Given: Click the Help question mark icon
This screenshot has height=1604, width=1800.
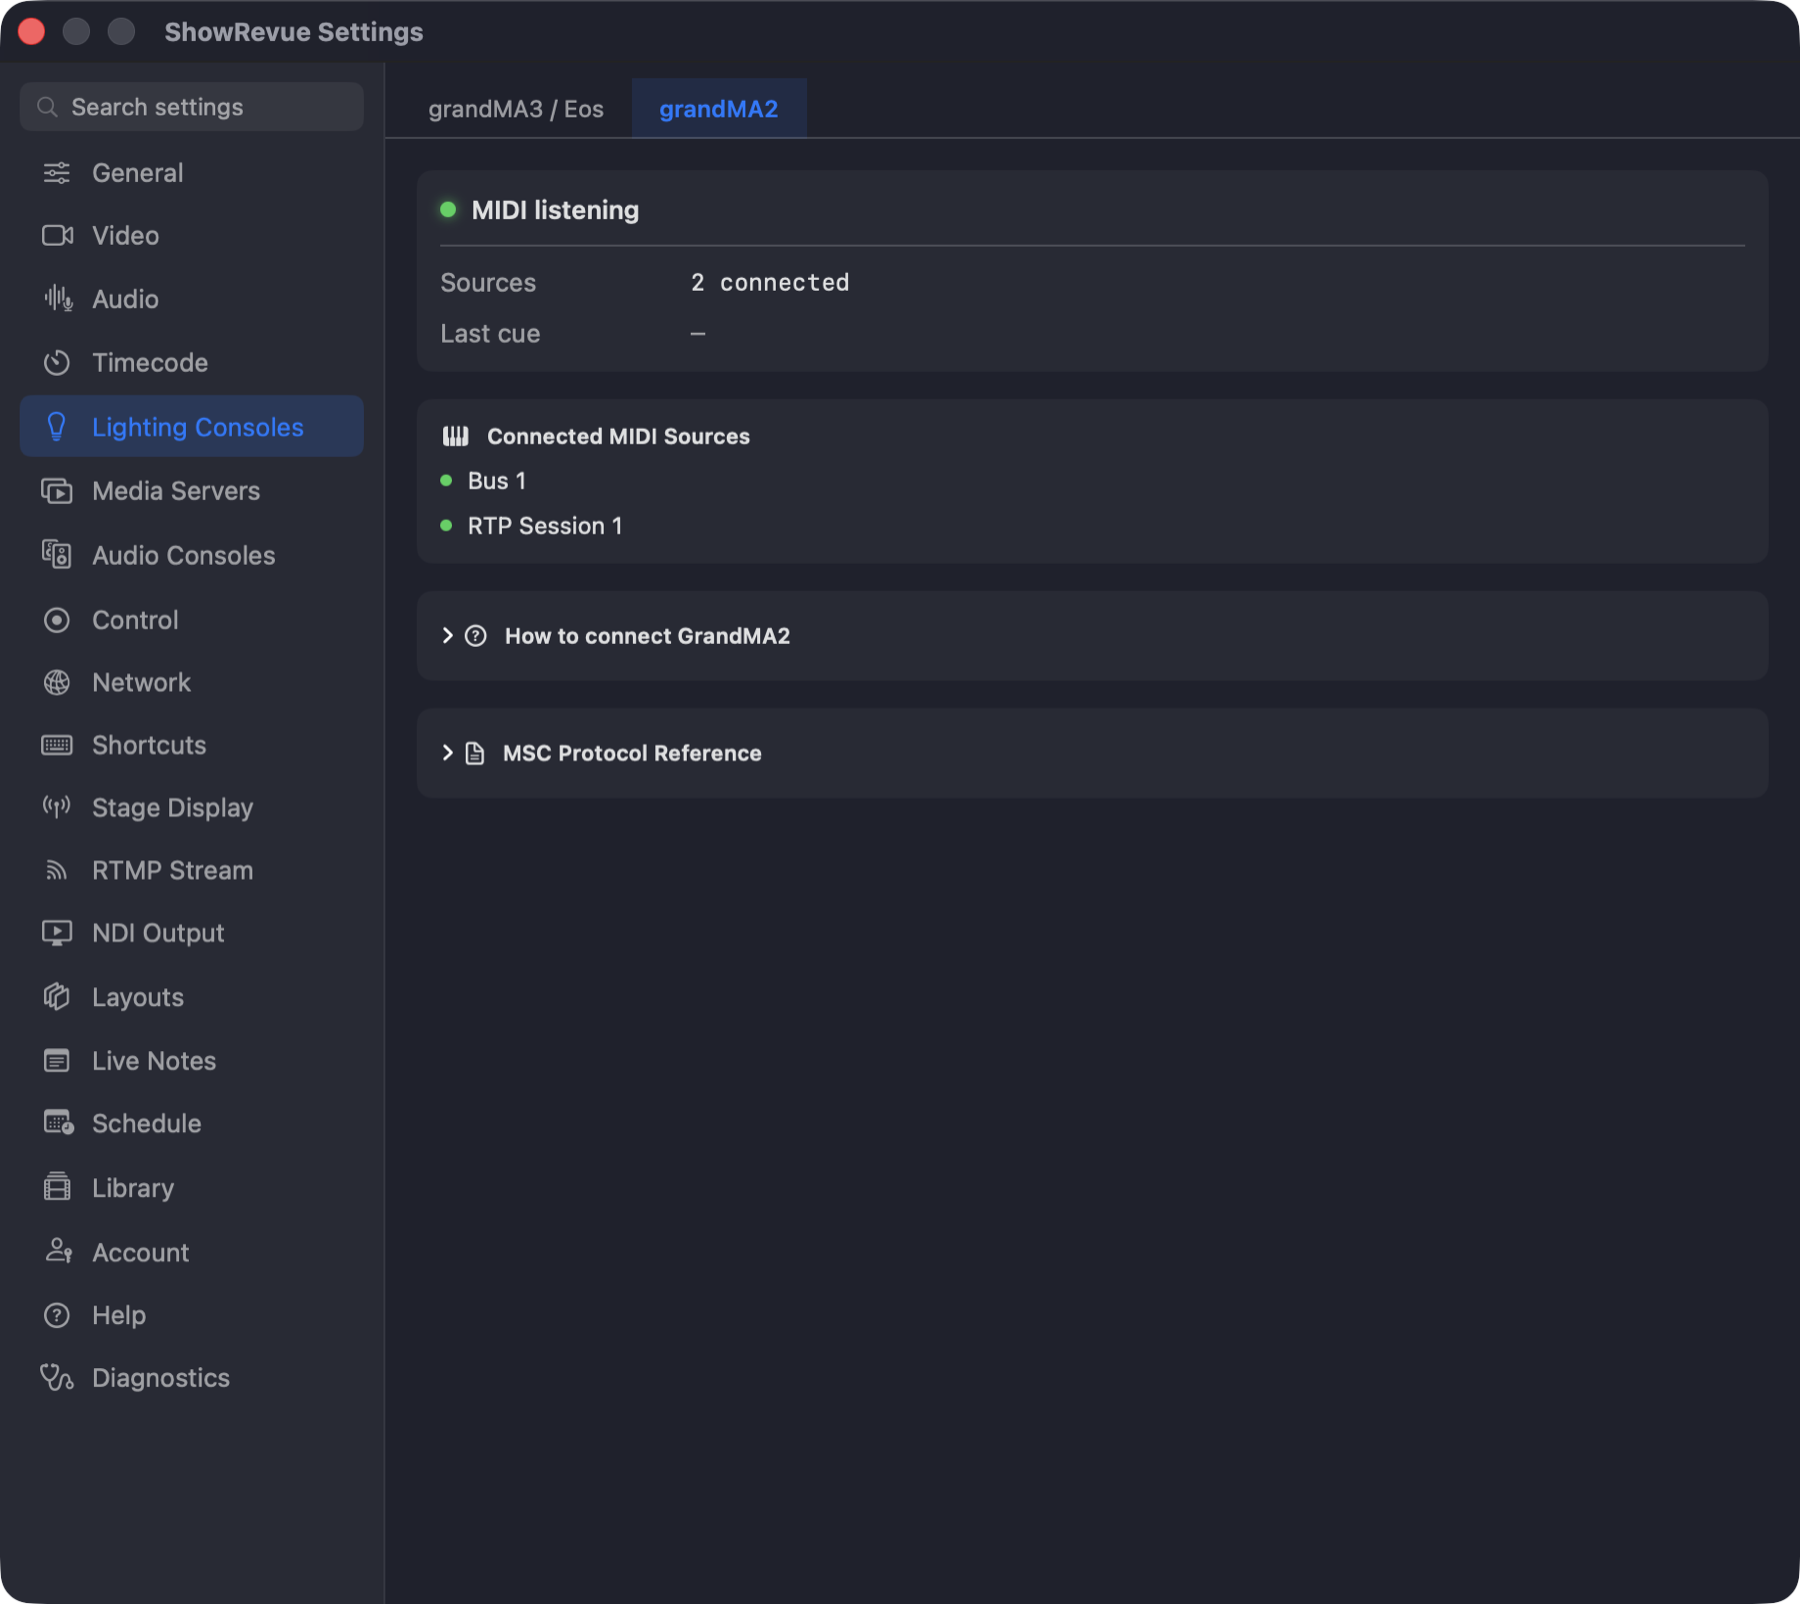Looking at the screenshot, I should pyautogui.click(x=57, y=1315).
